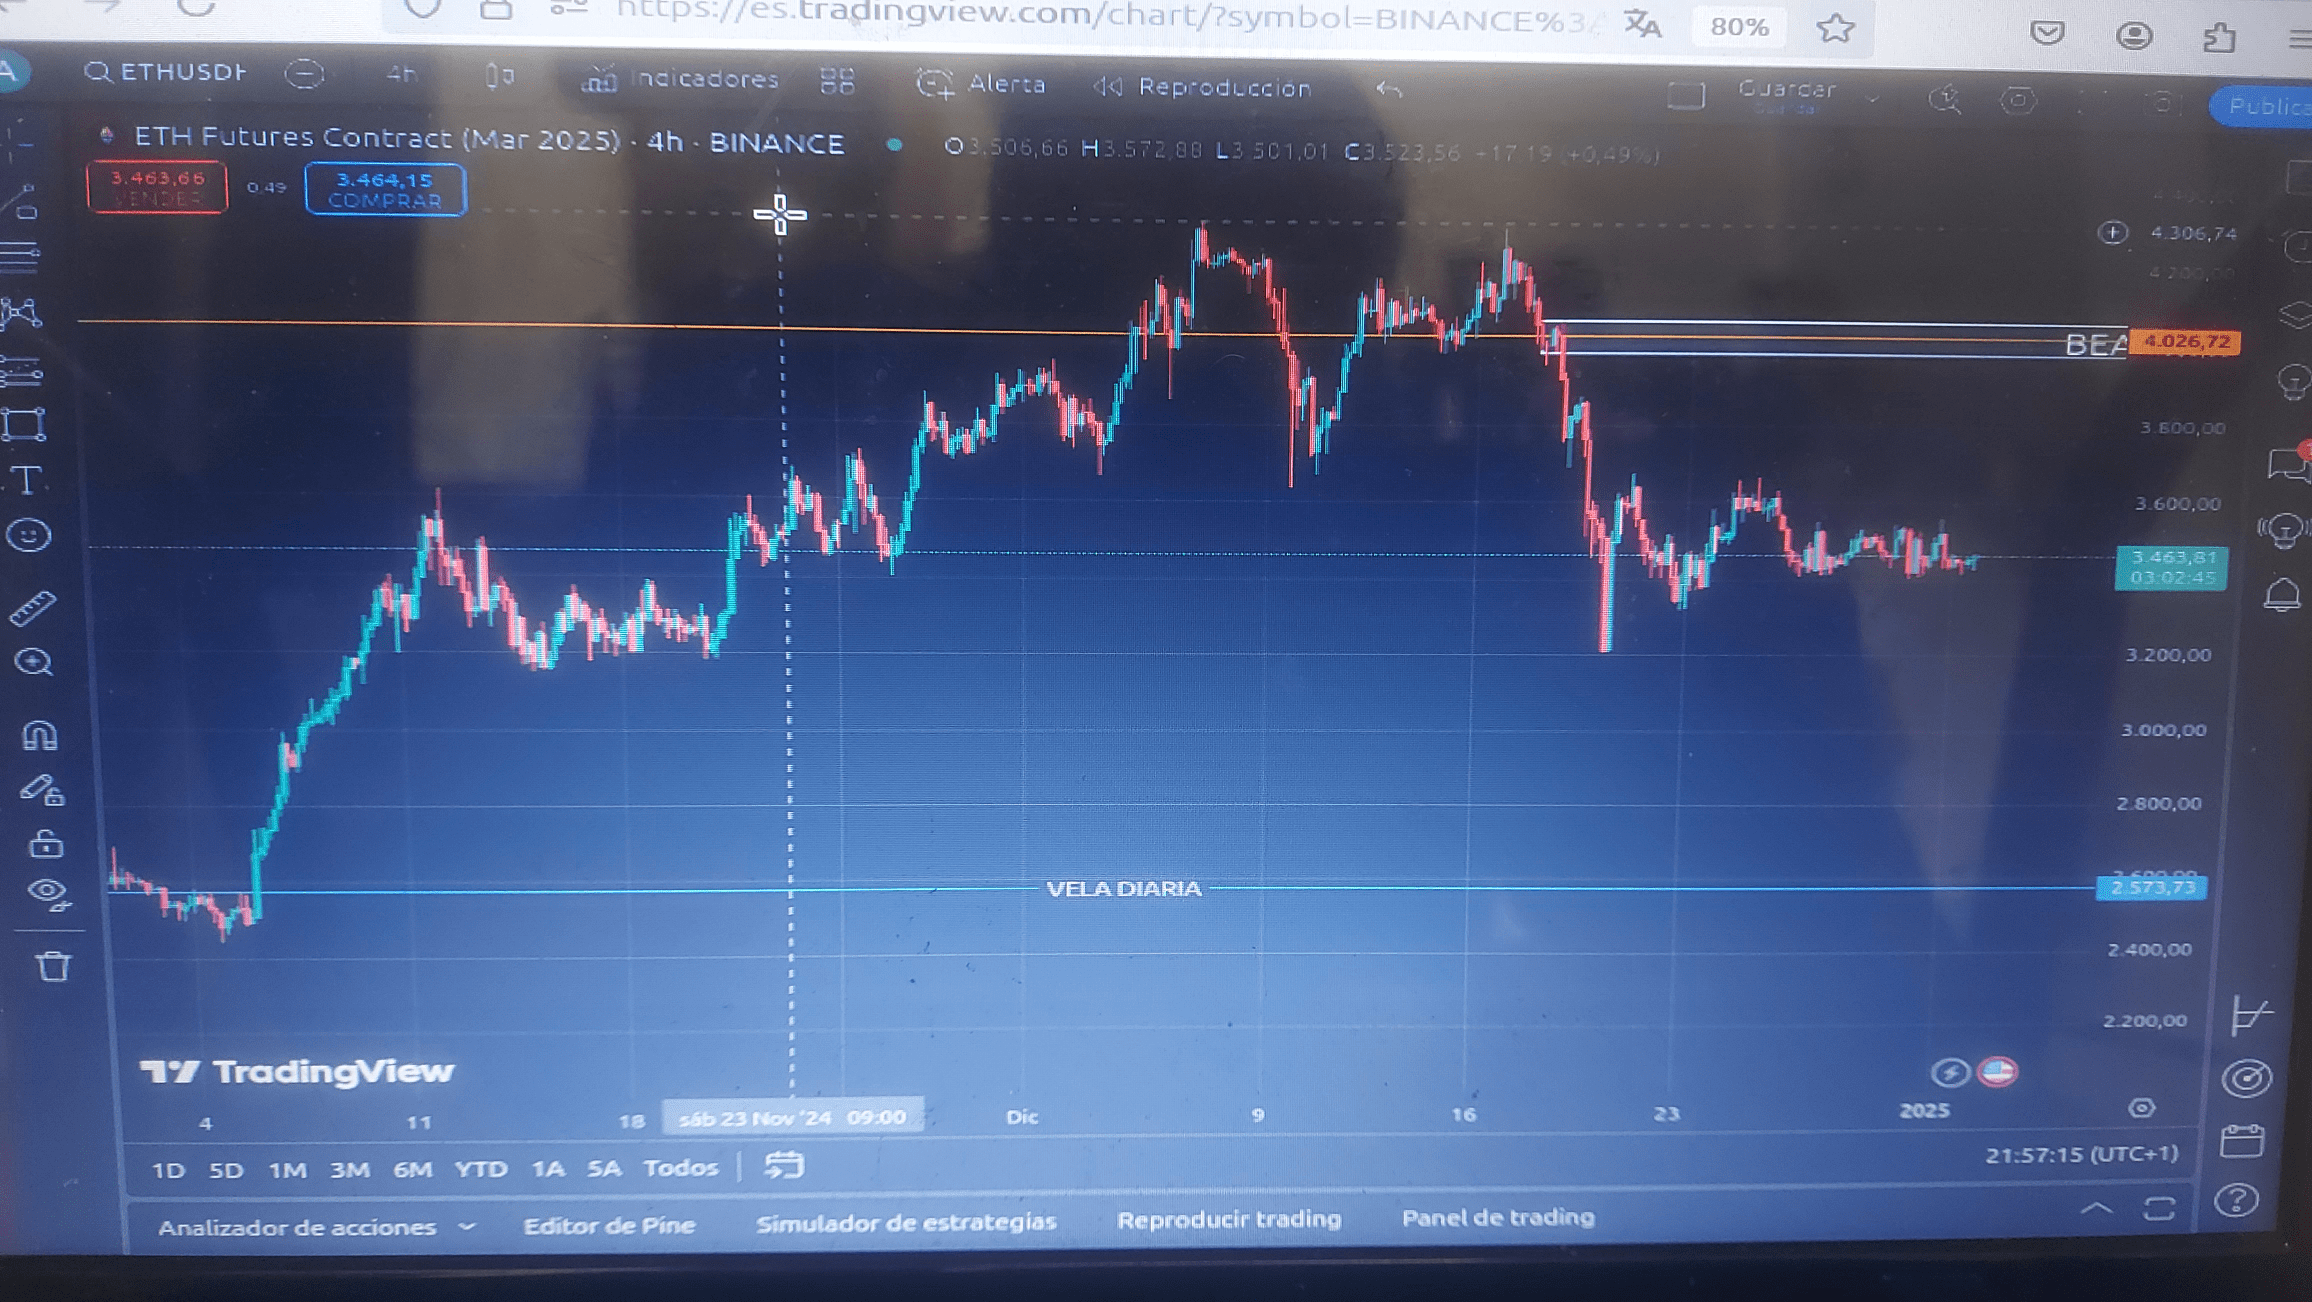
Task: Select the 6M time range
Action: point(412,1169)
